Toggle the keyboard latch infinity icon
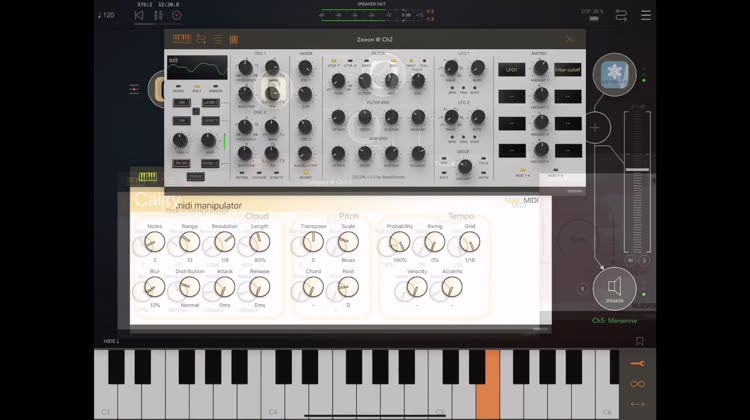750x420 pixels. (x=638, y=384)
